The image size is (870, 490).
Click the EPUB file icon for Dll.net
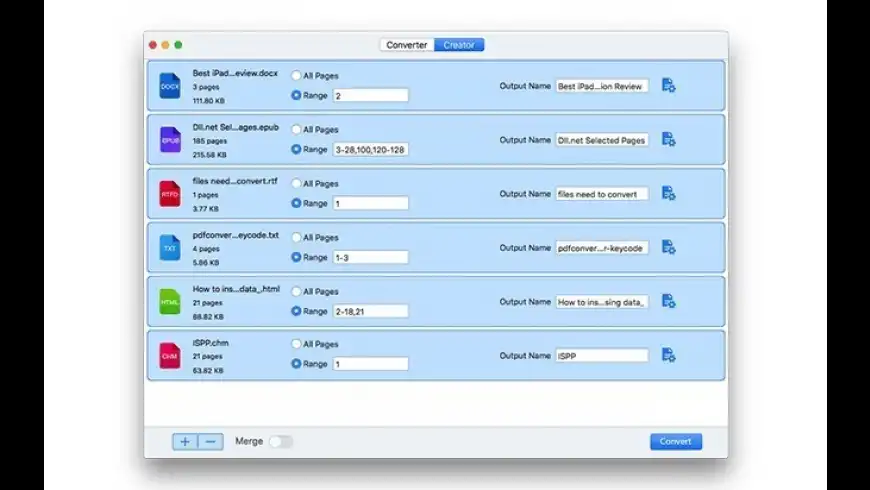(170, 140)
